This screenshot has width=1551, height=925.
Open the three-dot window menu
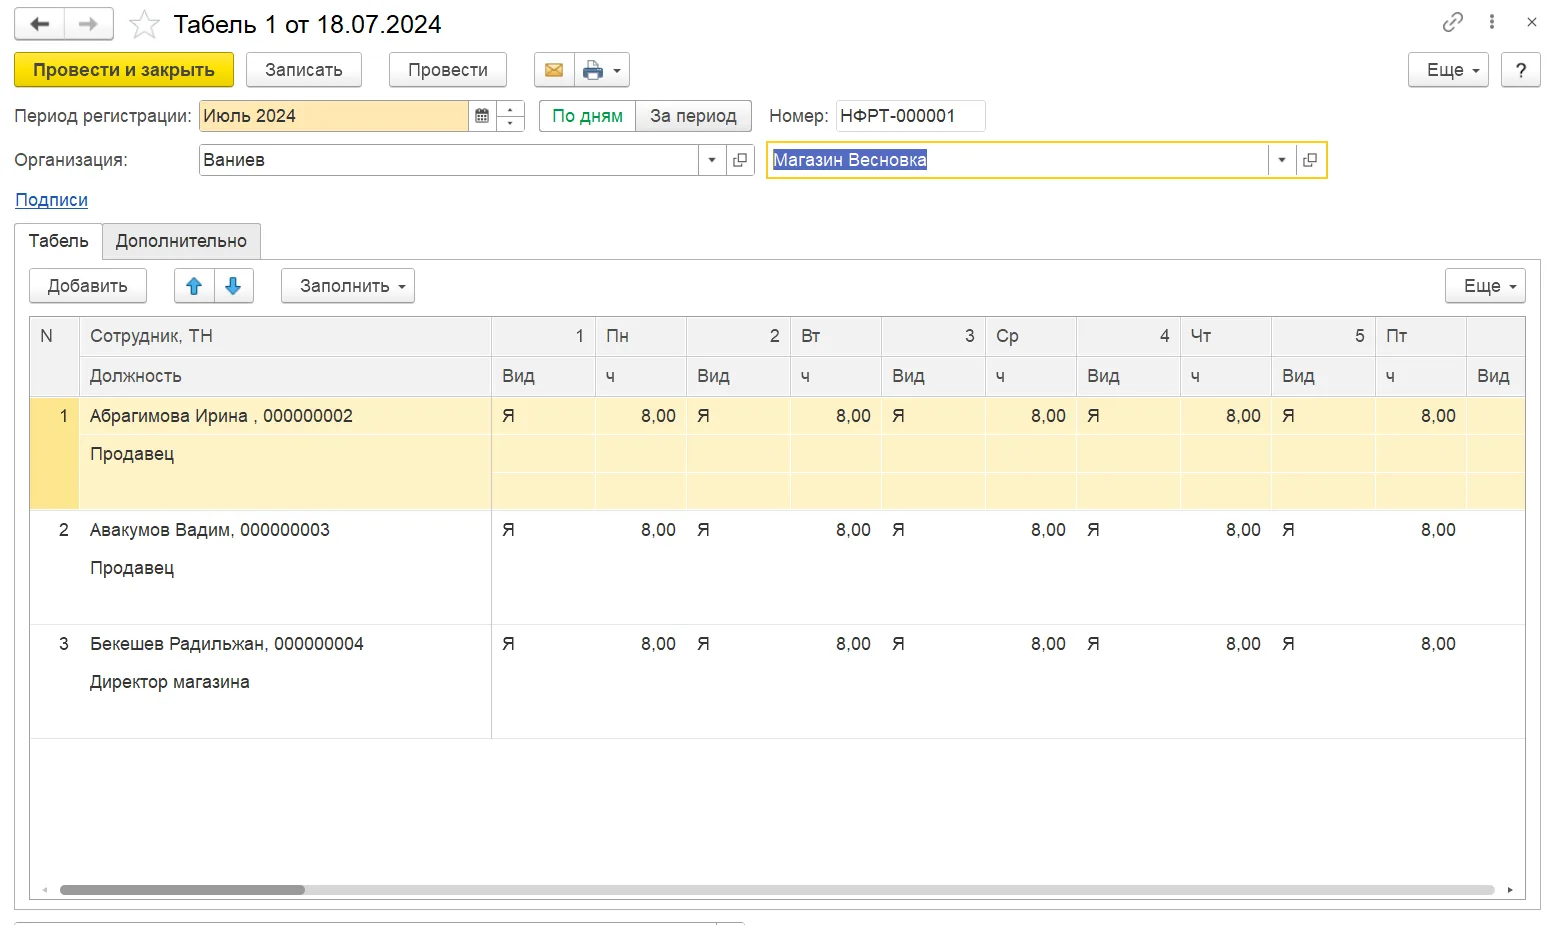[1492, 22]
